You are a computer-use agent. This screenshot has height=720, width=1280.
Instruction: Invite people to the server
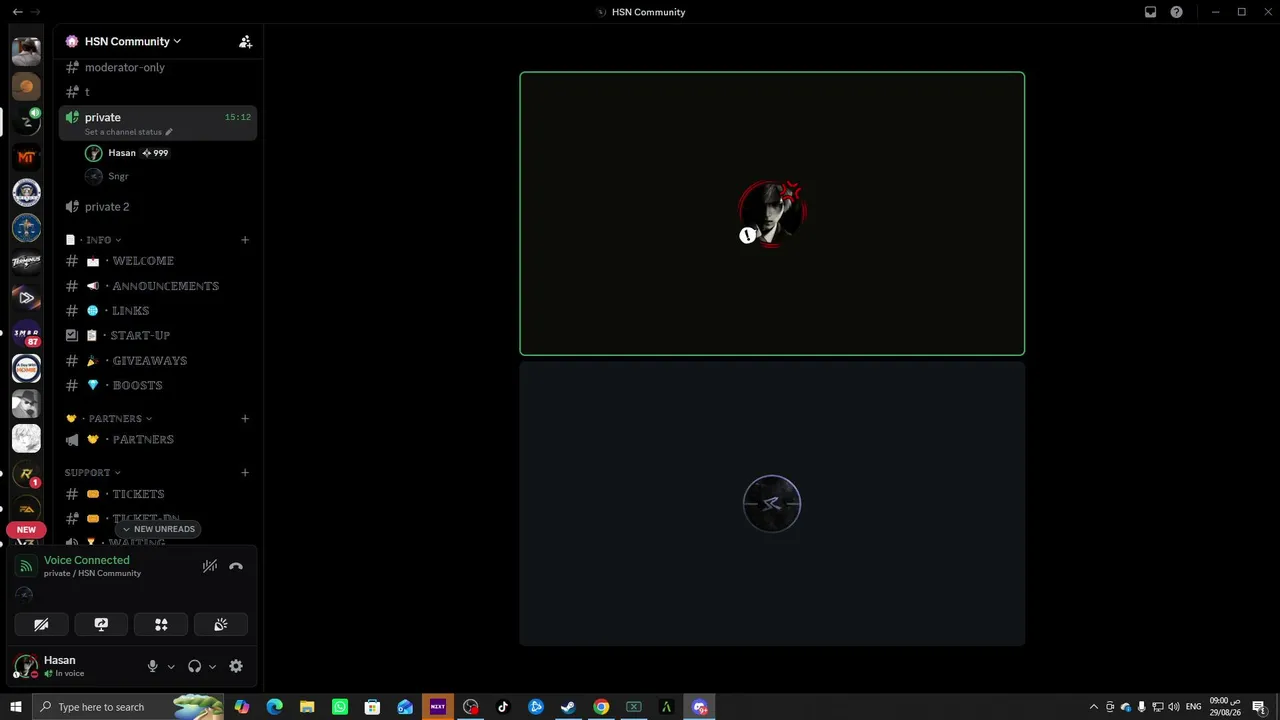pyautogui.click(x=245, y=41)
